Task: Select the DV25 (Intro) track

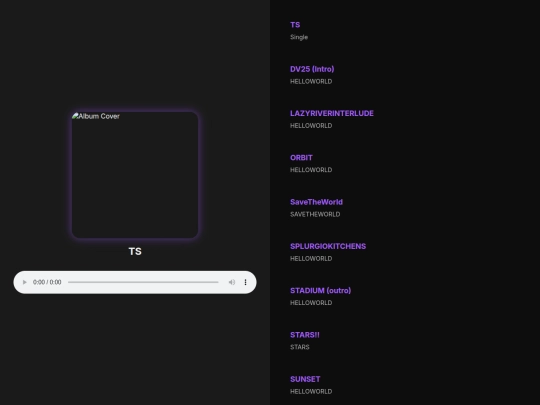Action: (x=312, y=69)
